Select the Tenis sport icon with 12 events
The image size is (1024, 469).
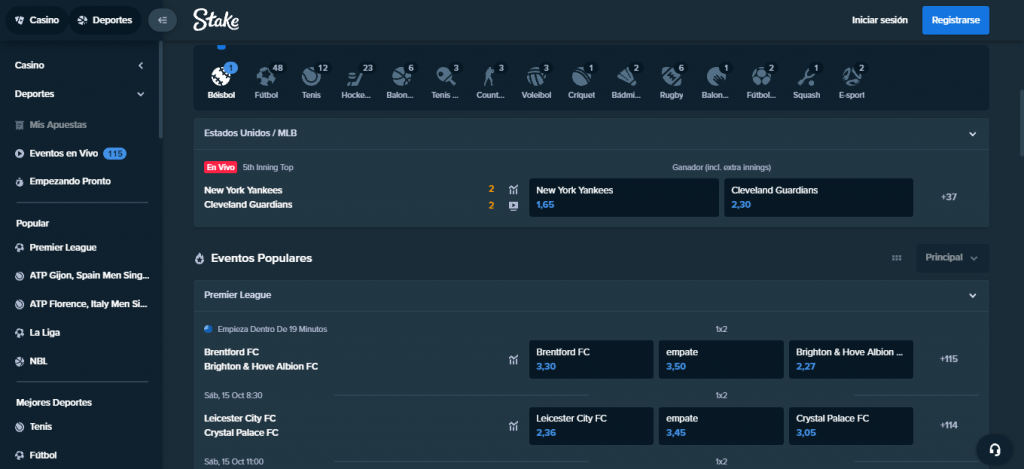[311, 77]
